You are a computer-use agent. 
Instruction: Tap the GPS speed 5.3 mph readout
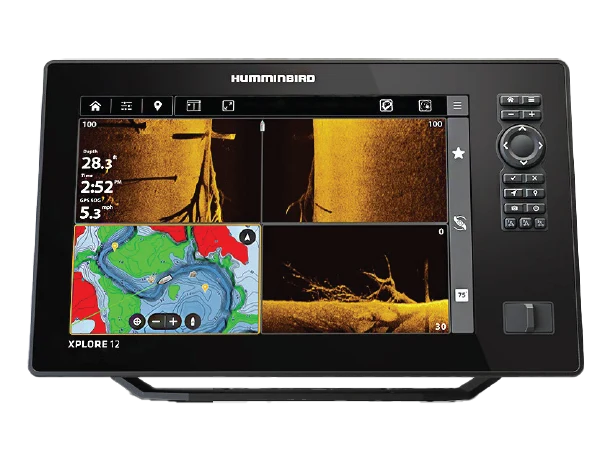pyautogui.click(x=96, y=209)
